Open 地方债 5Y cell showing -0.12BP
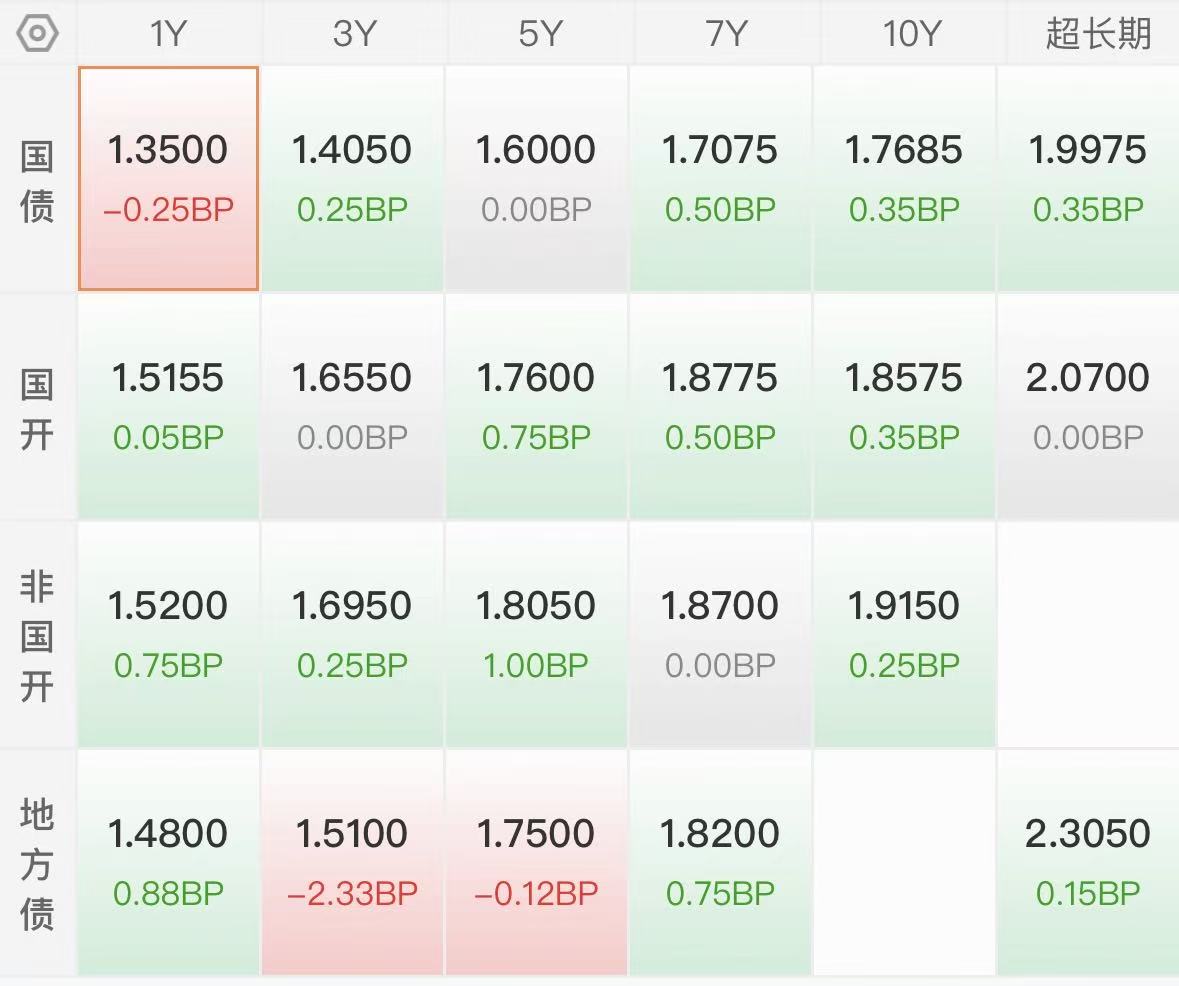The width and height of the screenshot is (1179, 986). point(536,863)
